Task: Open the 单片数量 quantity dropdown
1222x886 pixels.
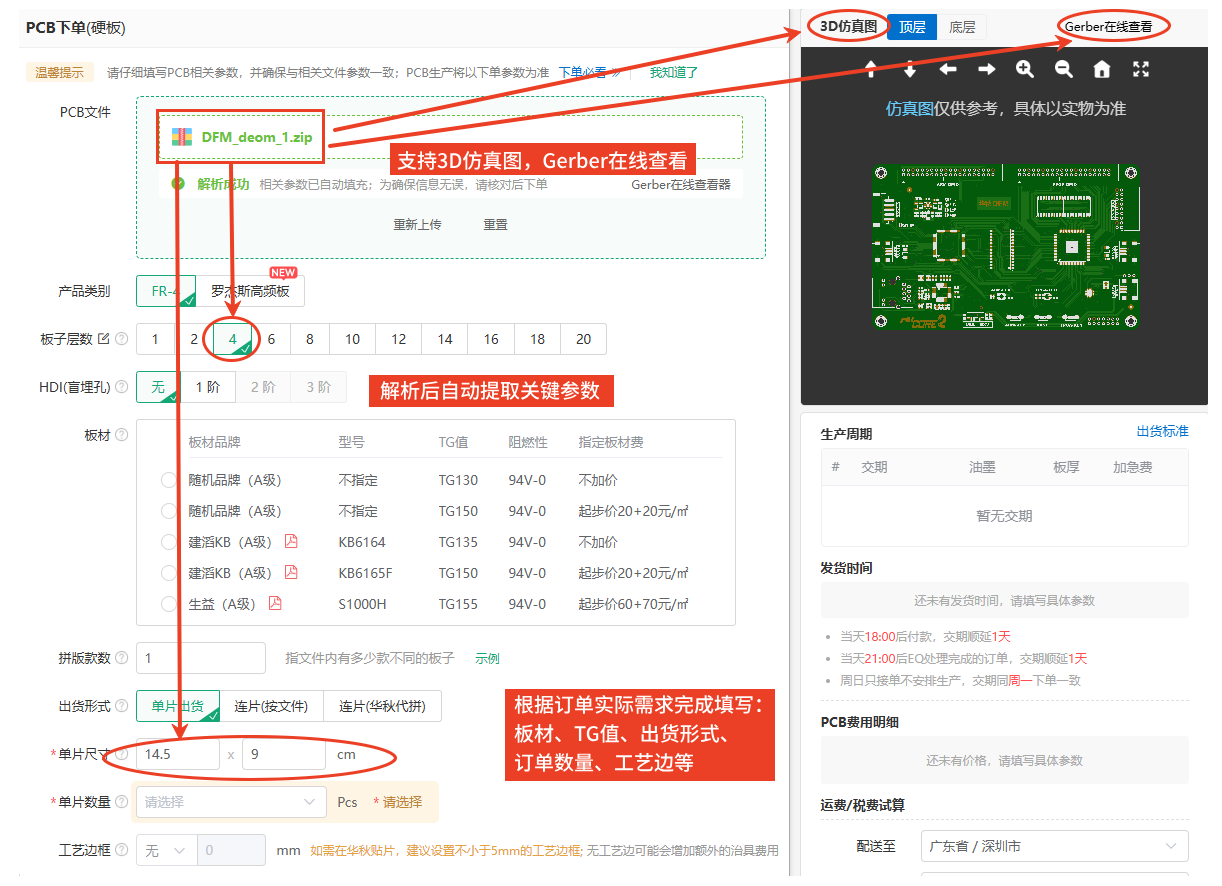Action: tap(230, 802)
